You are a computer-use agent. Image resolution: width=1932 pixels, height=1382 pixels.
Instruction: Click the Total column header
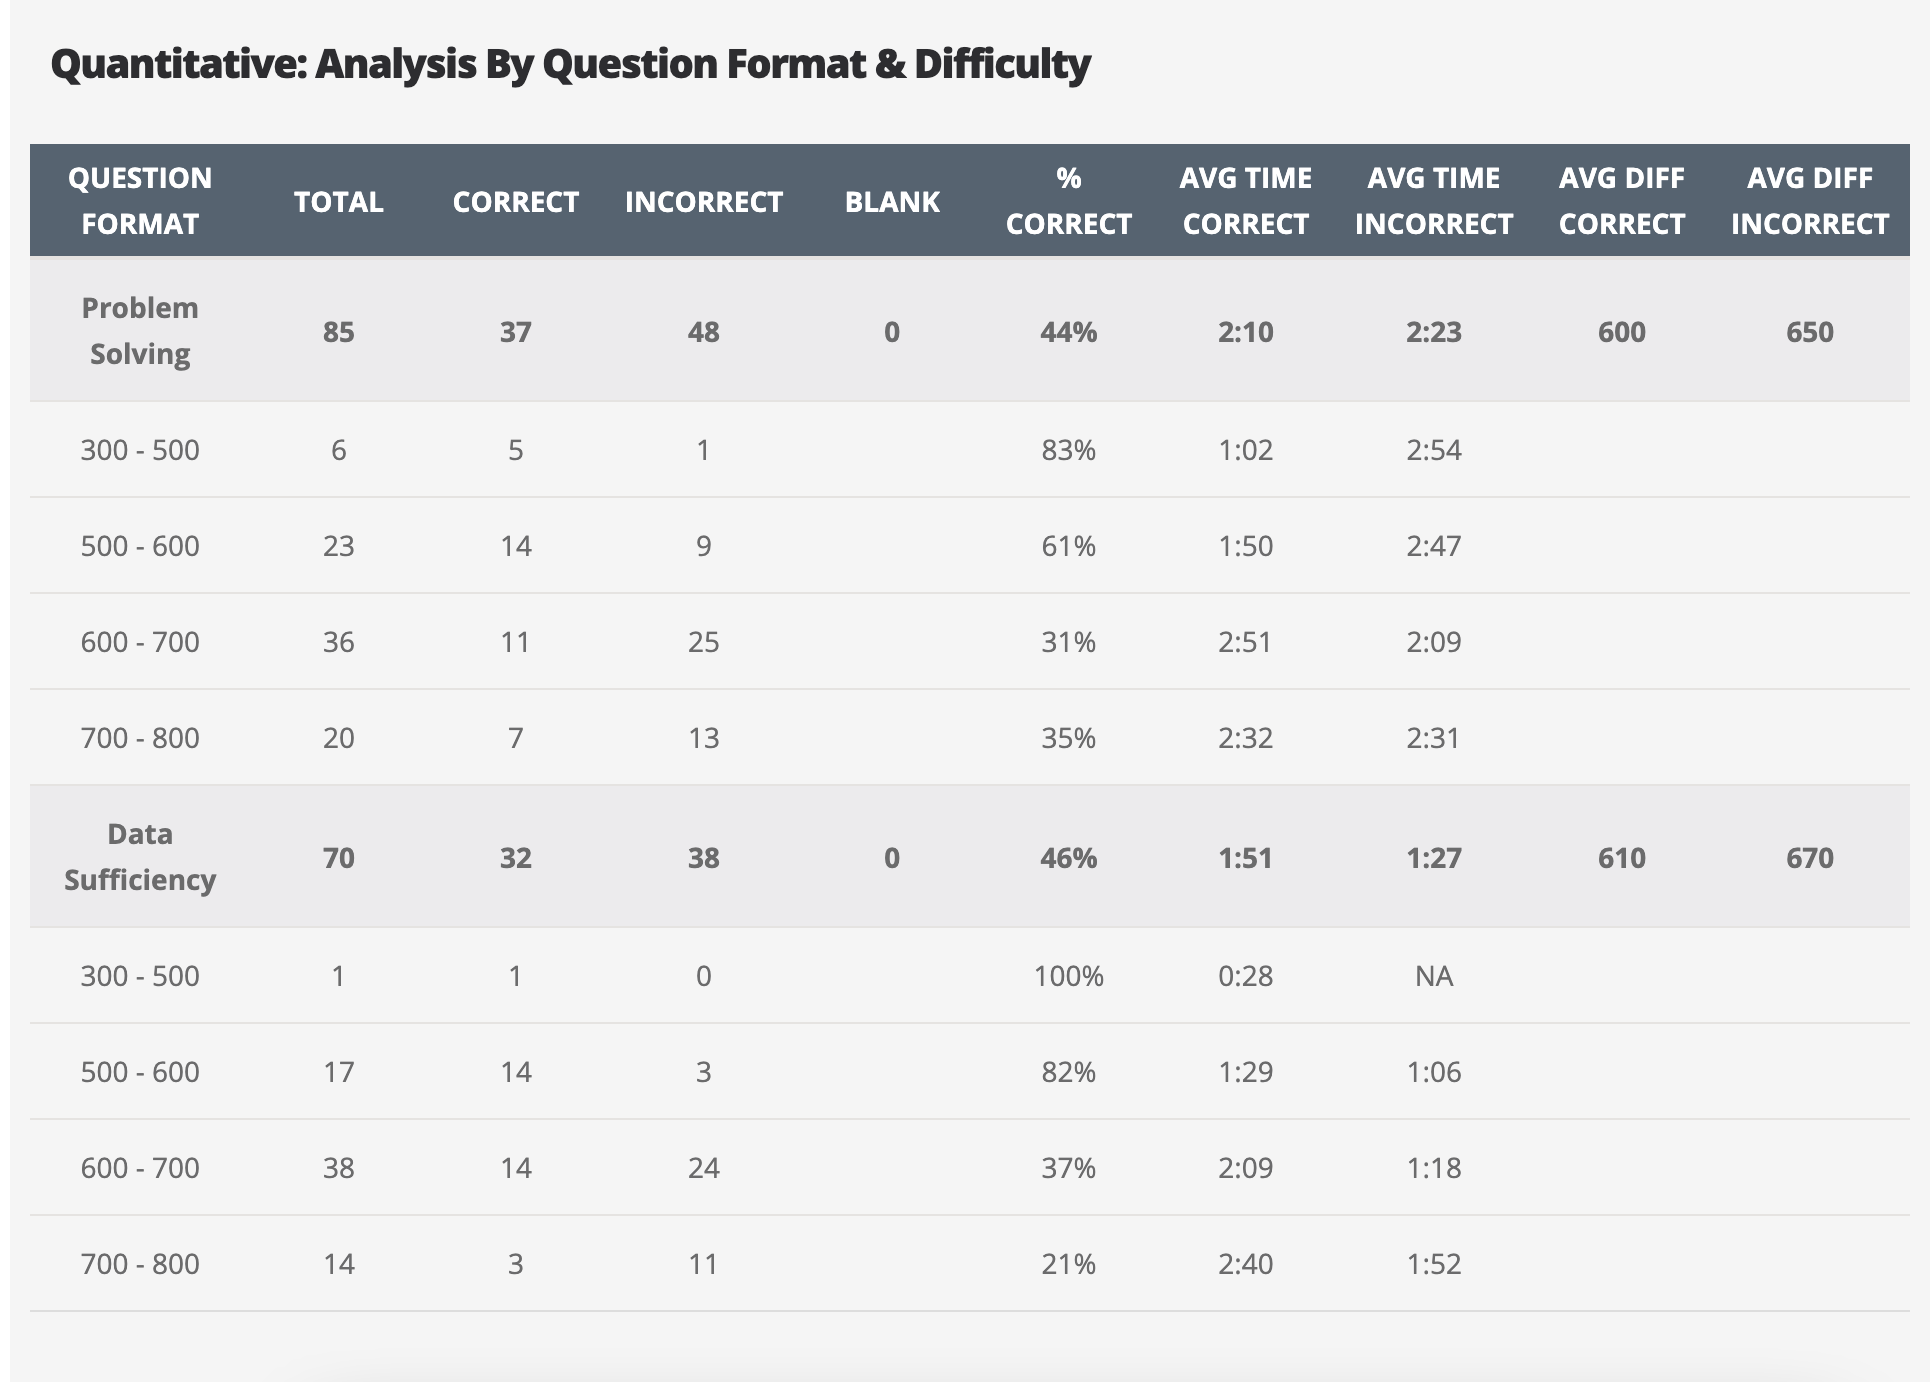[x=338, y=202]
